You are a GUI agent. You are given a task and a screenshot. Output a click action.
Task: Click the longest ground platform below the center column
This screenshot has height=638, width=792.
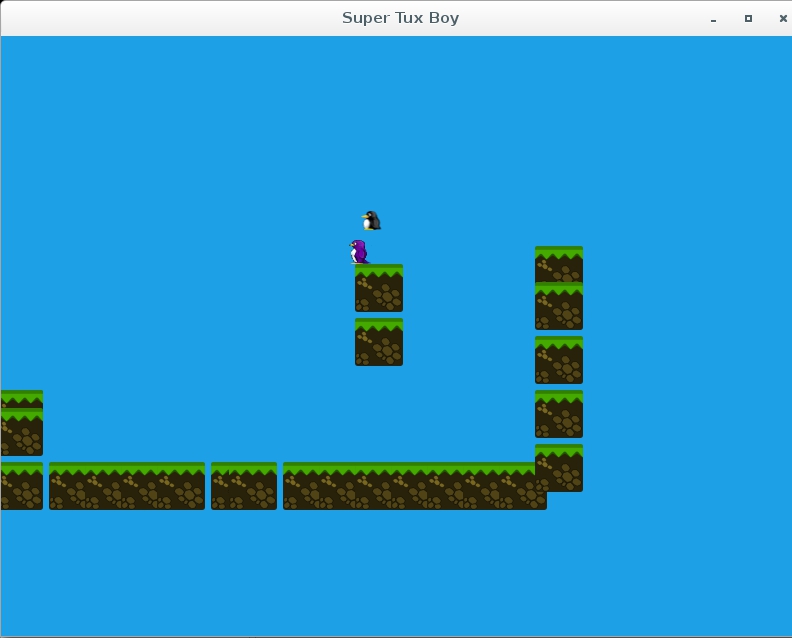[x=414, y=487]
